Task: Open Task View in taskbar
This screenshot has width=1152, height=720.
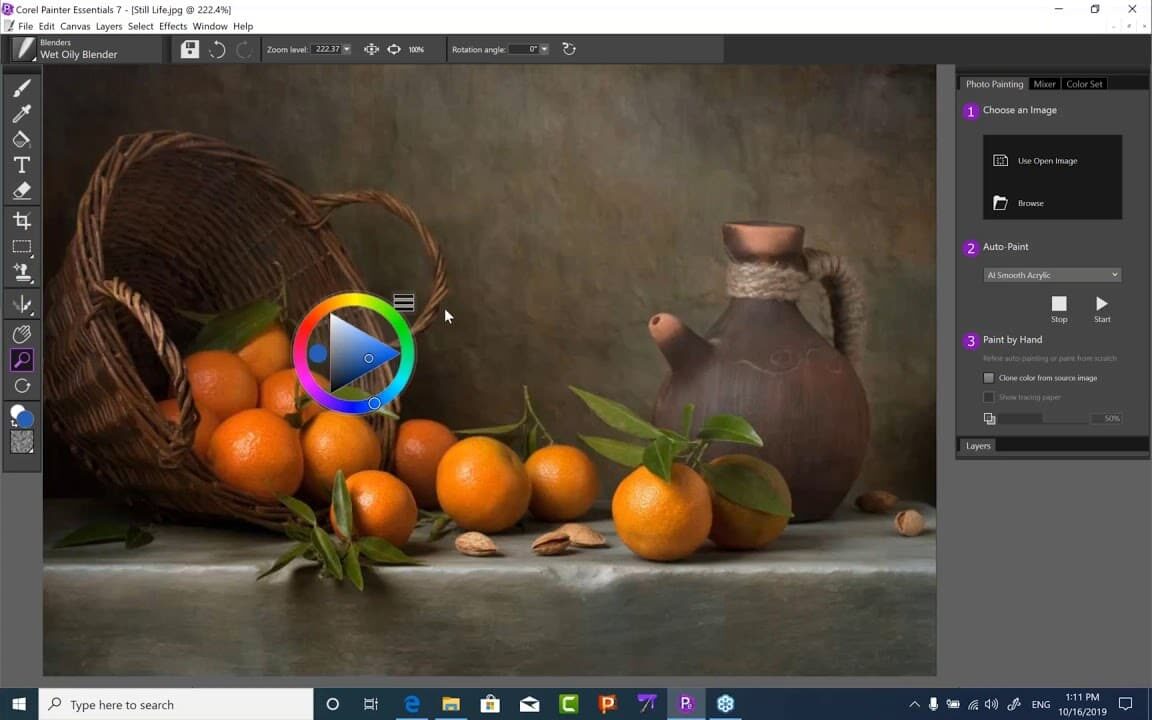Action: [371, 704]
